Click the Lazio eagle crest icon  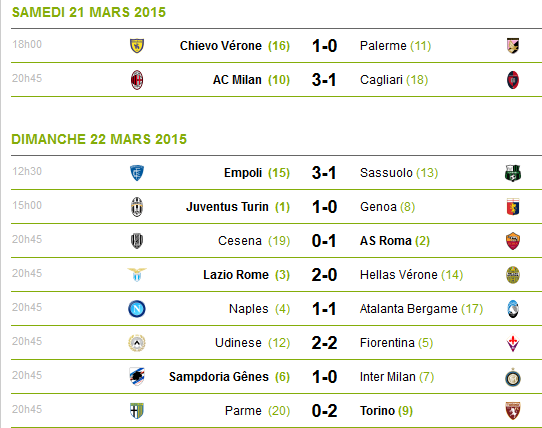pos(137,275)
